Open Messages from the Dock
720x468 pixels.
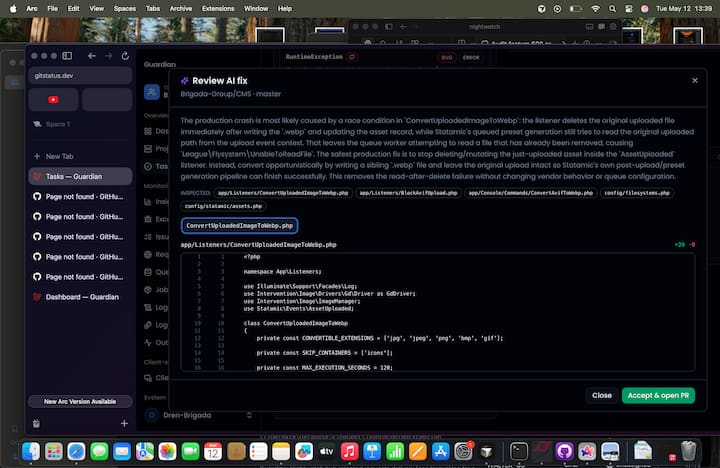coord(99,451)
